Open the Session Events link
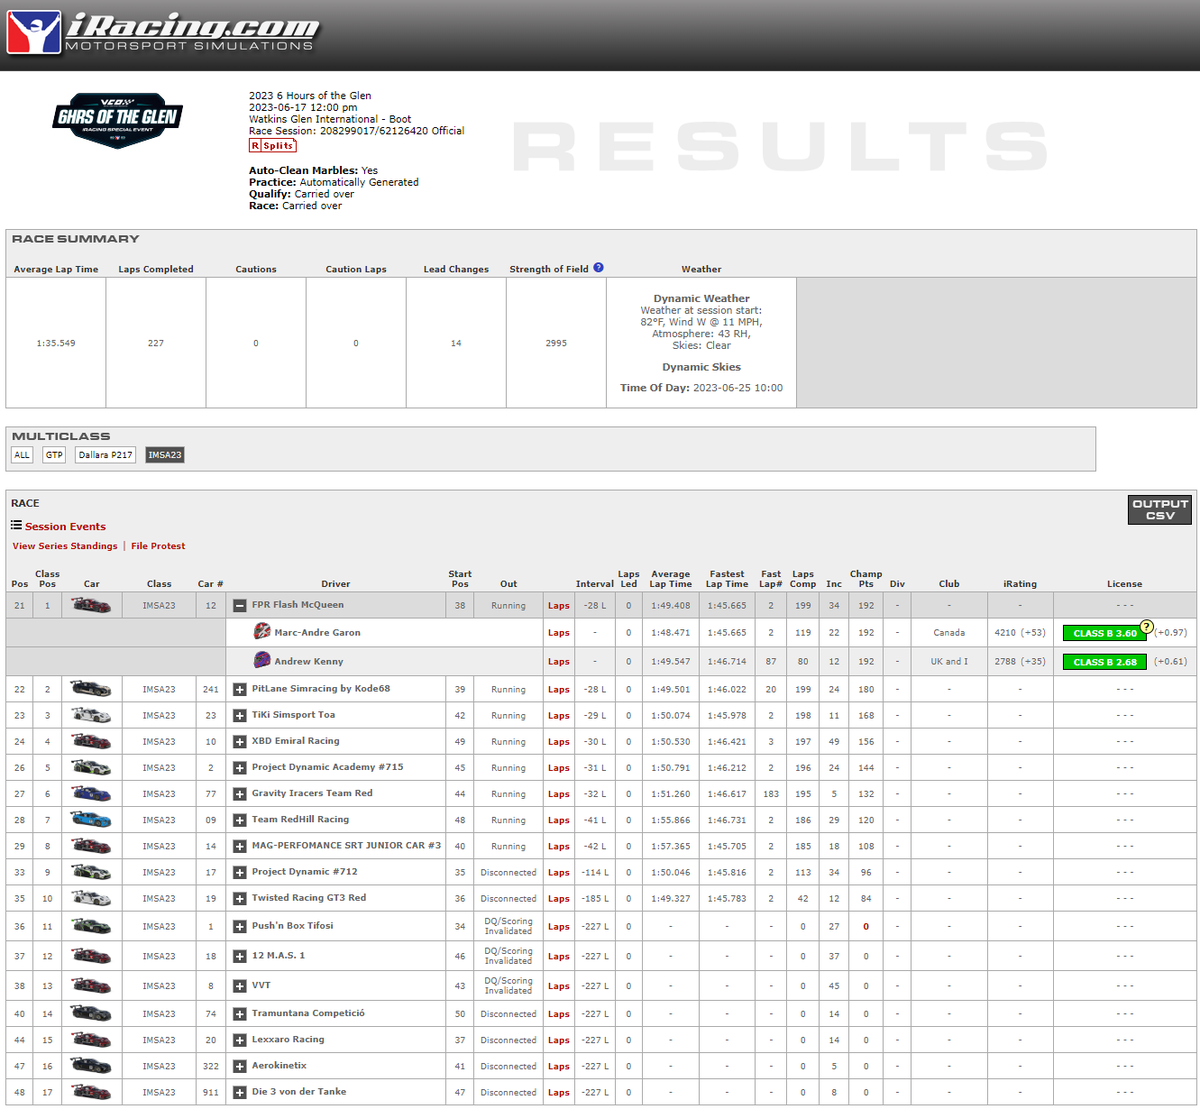 (x=65, y=526)
